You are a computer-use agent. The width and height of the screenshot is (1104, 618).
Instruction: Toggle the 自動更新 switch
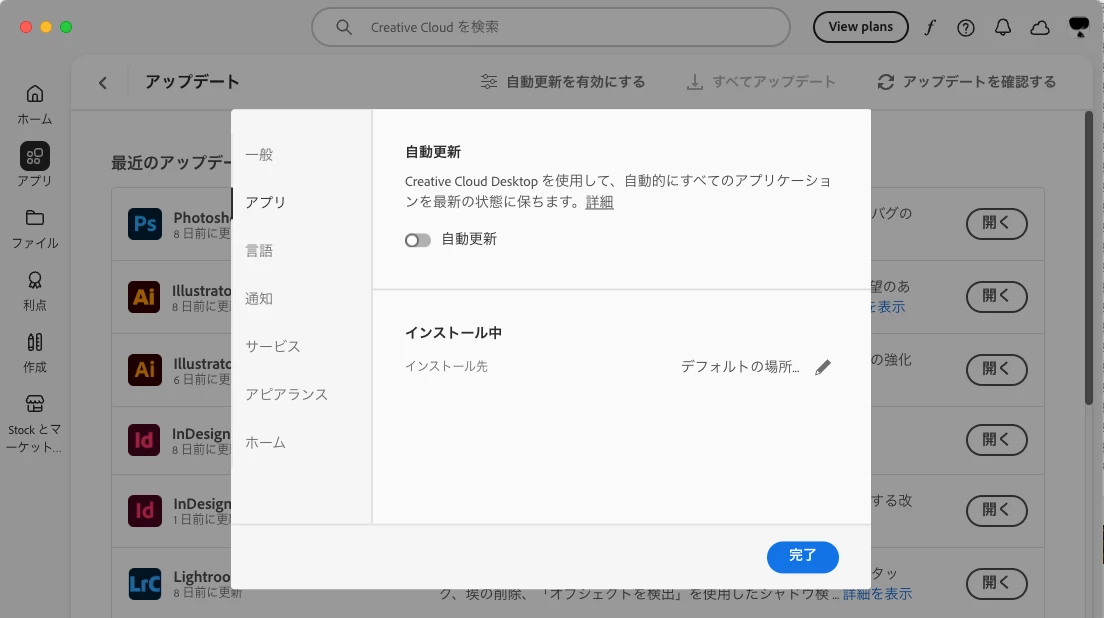click(x=418, y=241)
